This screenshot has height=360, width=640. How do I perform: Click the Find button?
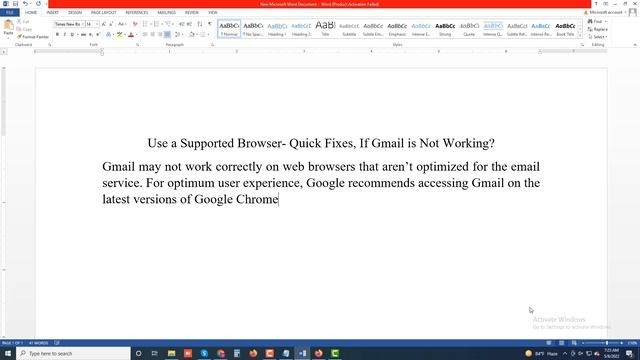pos(597,21)
